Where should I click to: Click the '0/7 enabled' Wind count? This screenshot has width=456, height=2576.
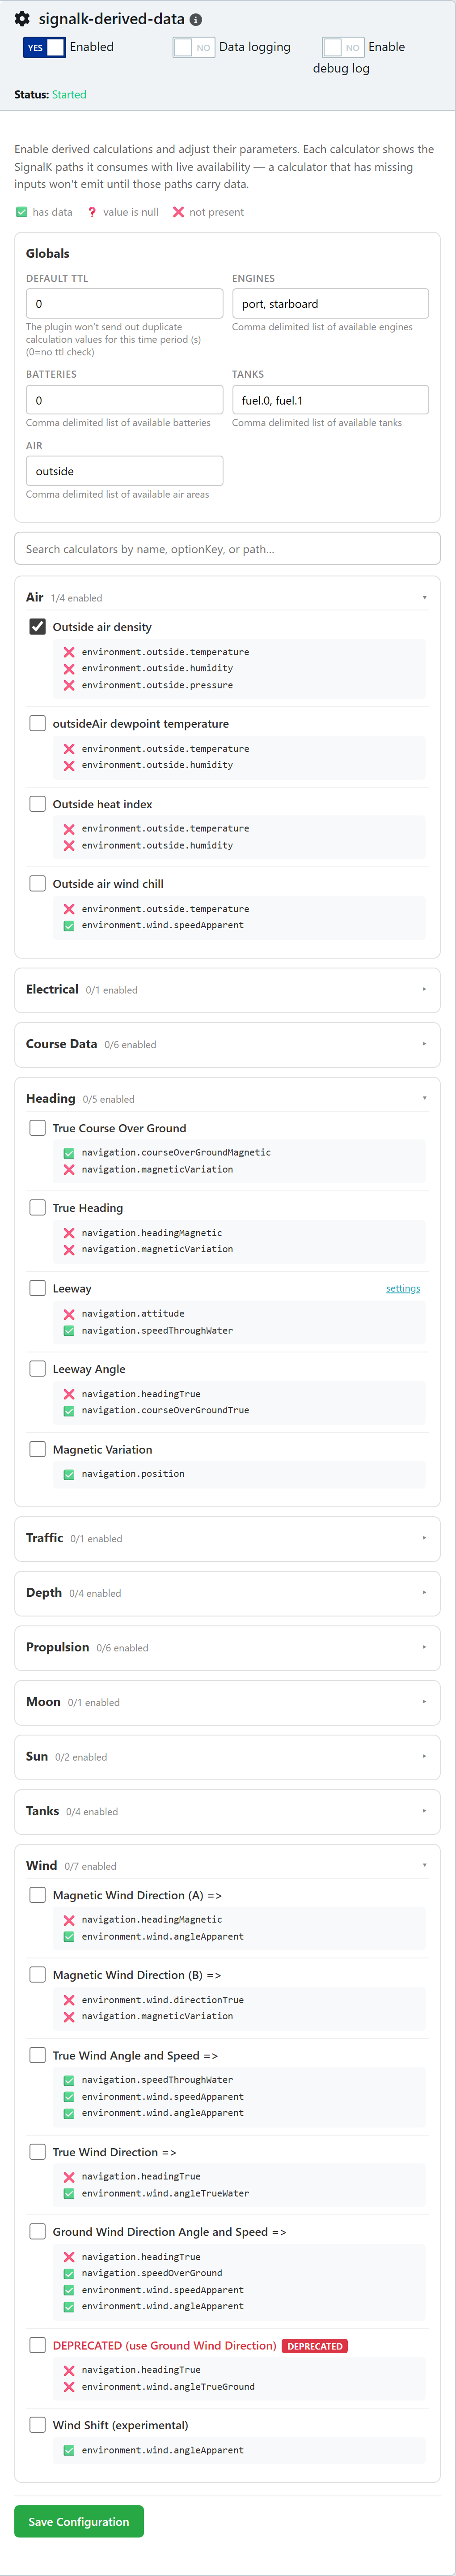pyautogui.click(x=90, y=1866)
